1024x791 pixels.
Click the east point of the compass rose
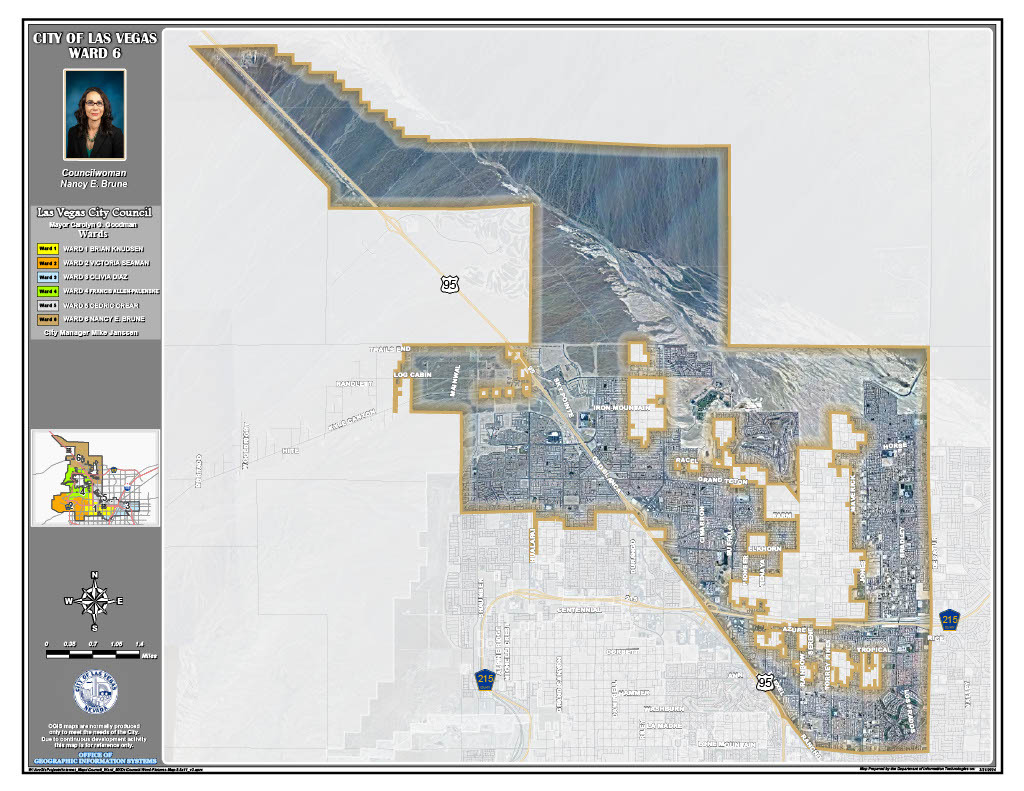click(121, 601)
